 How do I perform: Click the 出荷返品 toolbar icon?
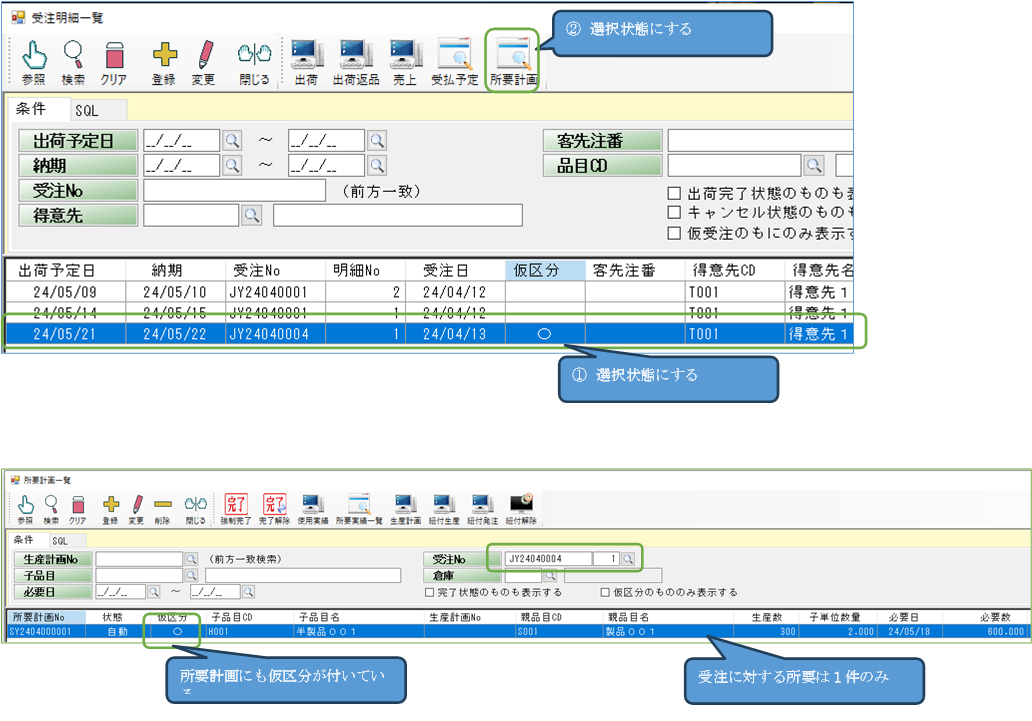click(x=355, y=60)
